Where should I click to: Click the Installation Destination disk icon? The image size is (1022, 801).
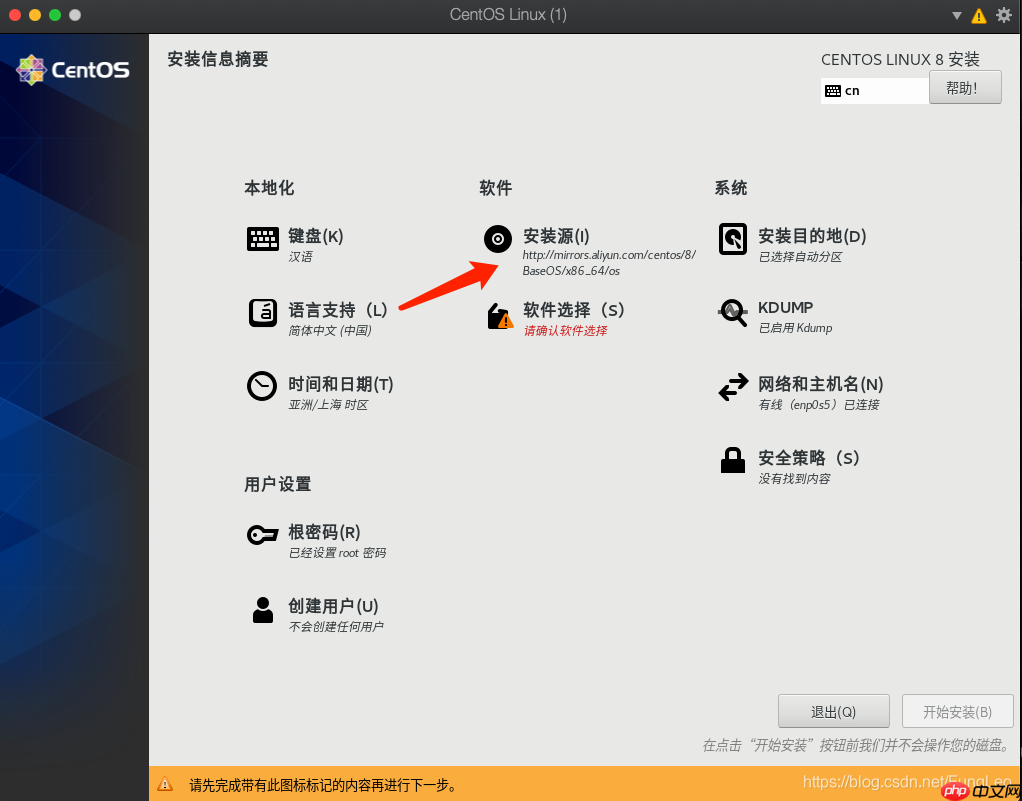point(733,239)
